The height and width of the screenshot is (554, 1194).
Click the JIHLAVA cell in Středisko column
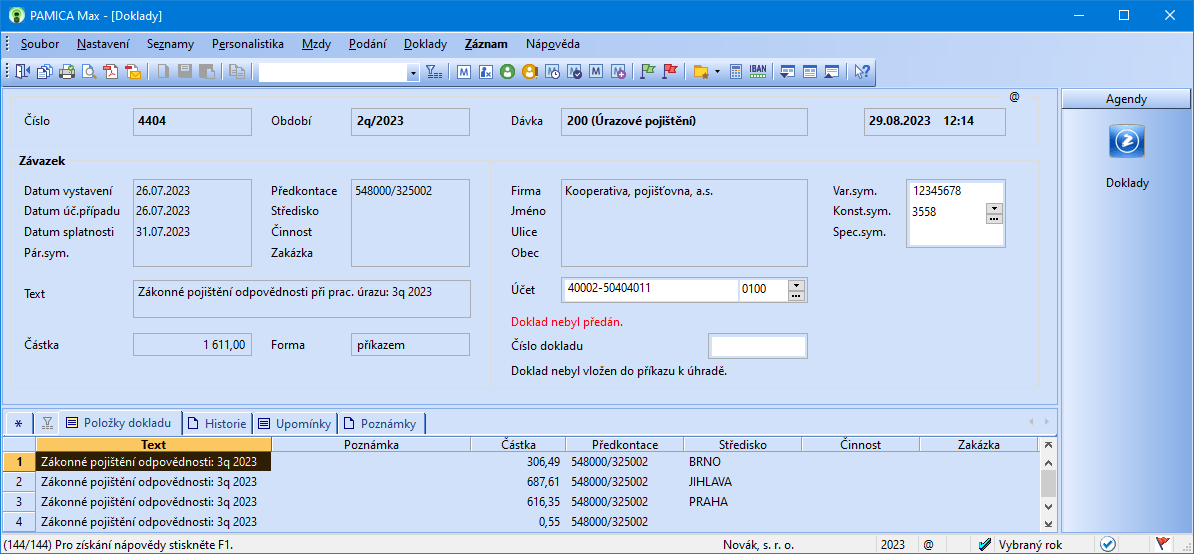tap(742, 482)
